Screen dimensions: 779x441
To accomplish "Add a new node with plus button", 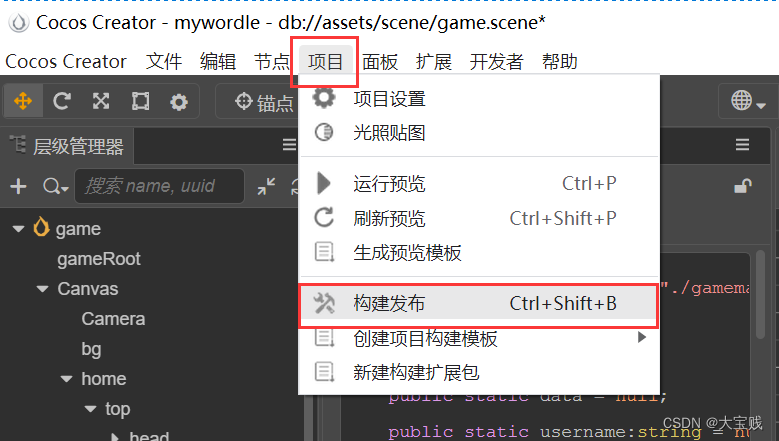I will tap(18, 186).
